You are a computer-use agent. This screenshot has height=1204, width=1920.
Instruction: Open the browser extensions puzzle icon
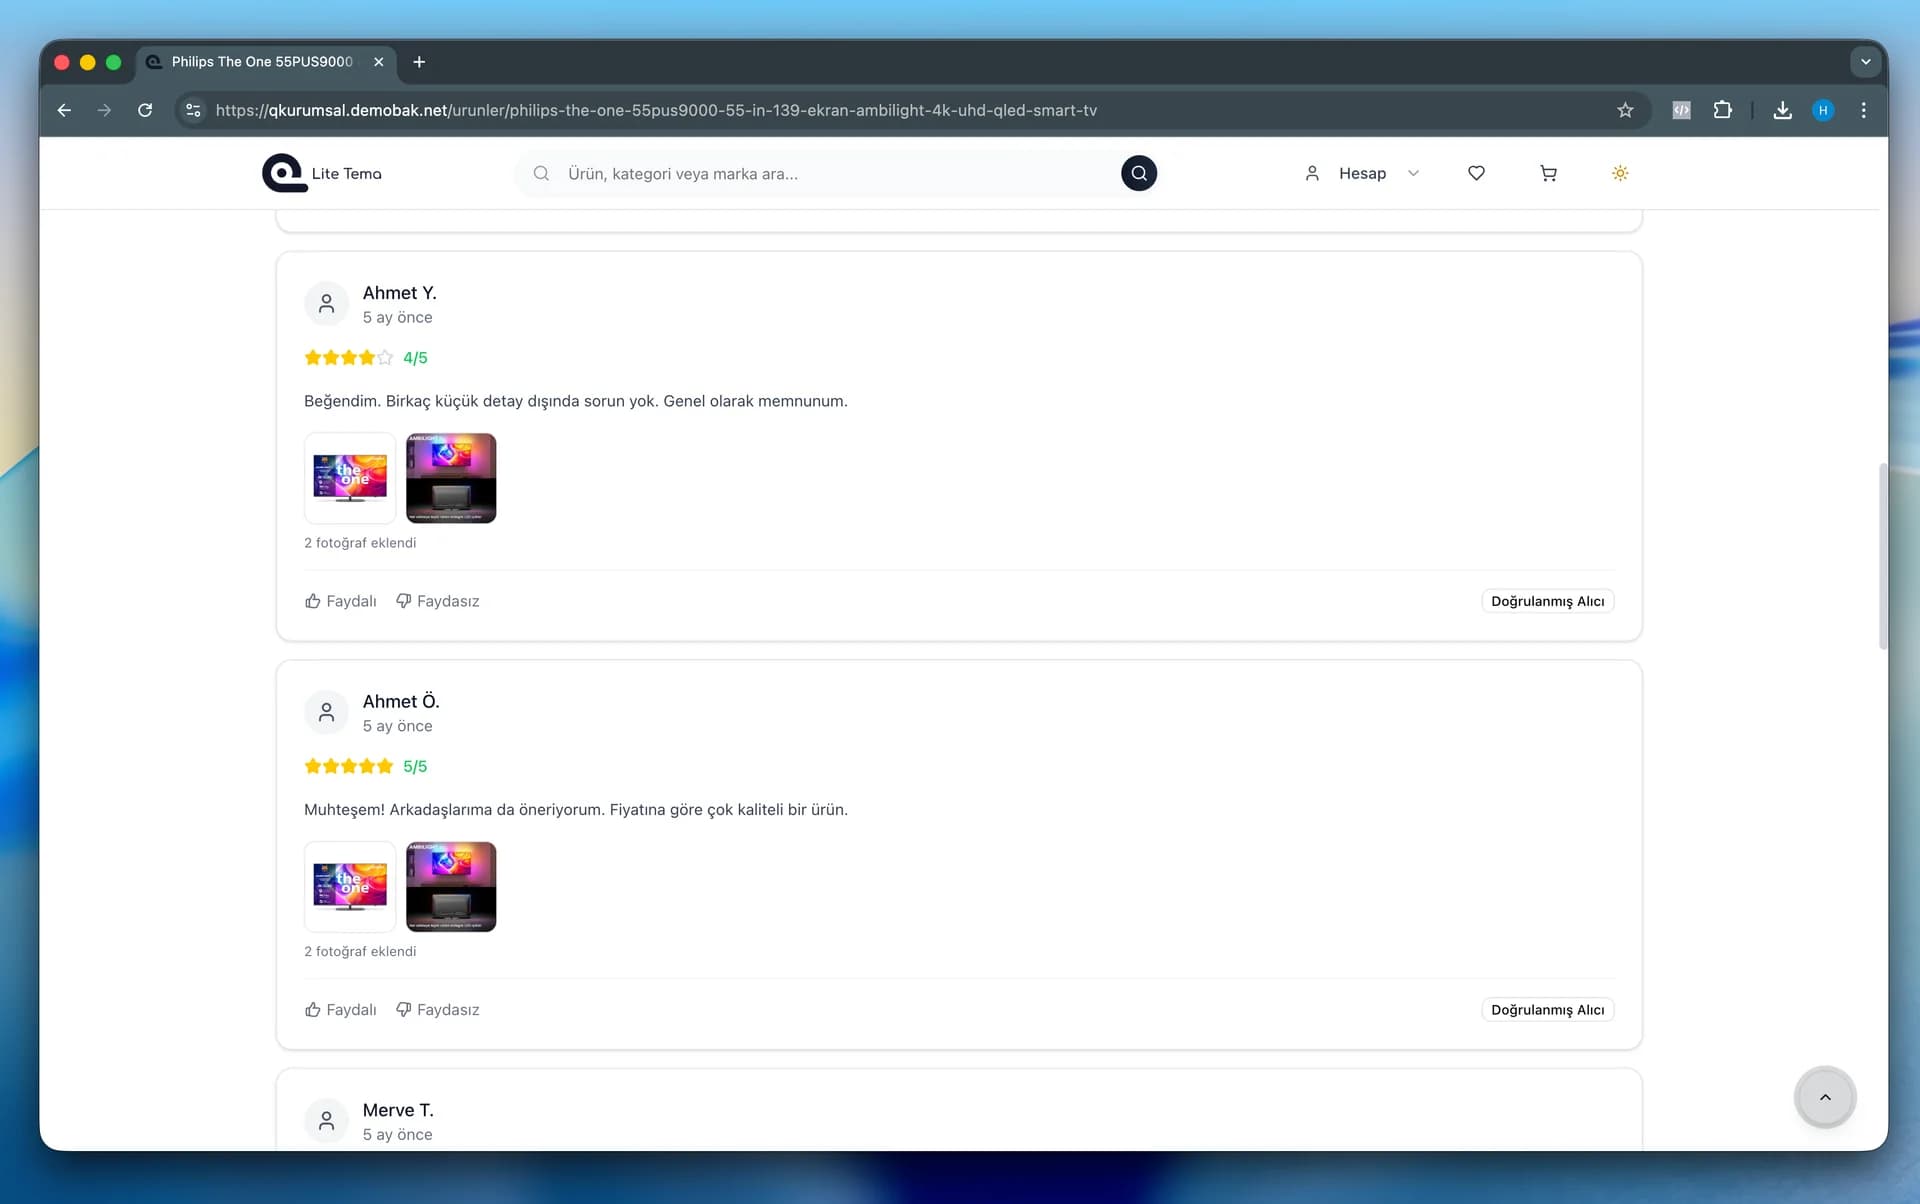[x=1722, y=110]
